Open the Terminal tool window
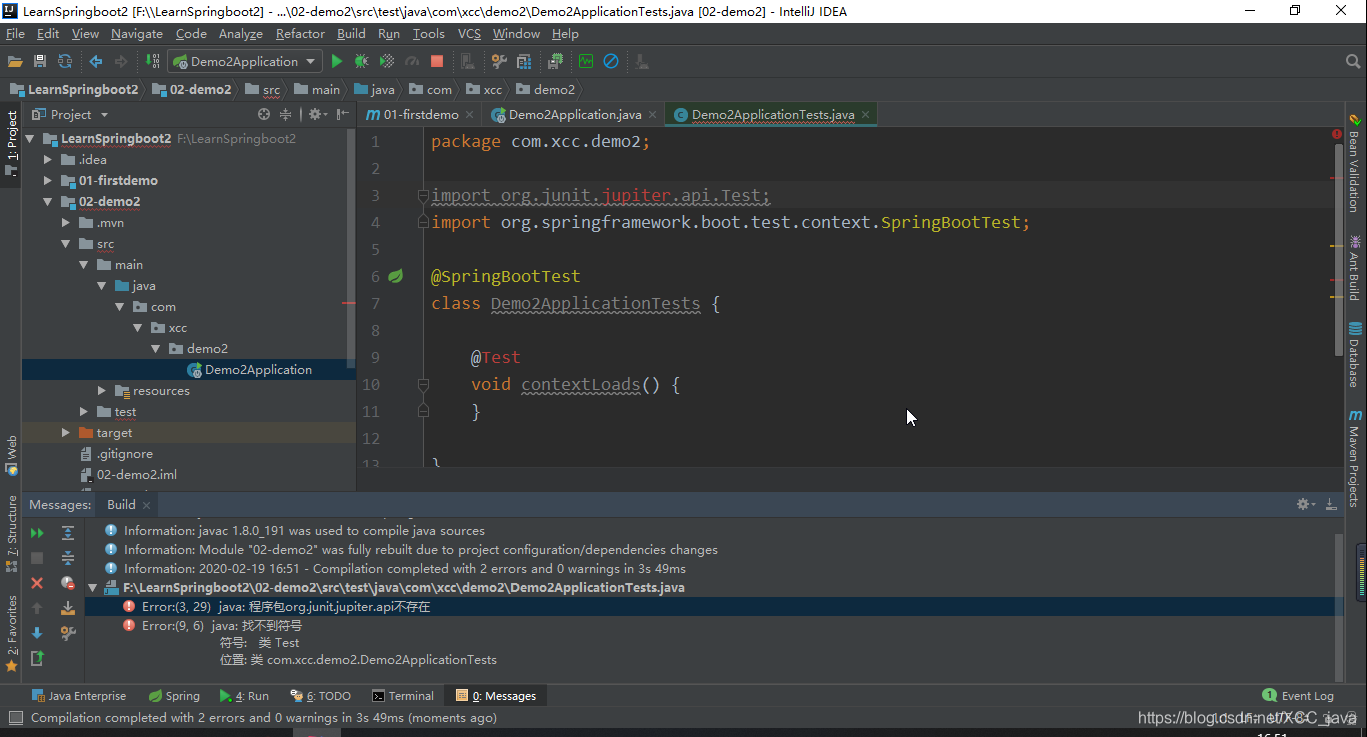The image size is (1367, 737). click(402, 696)
